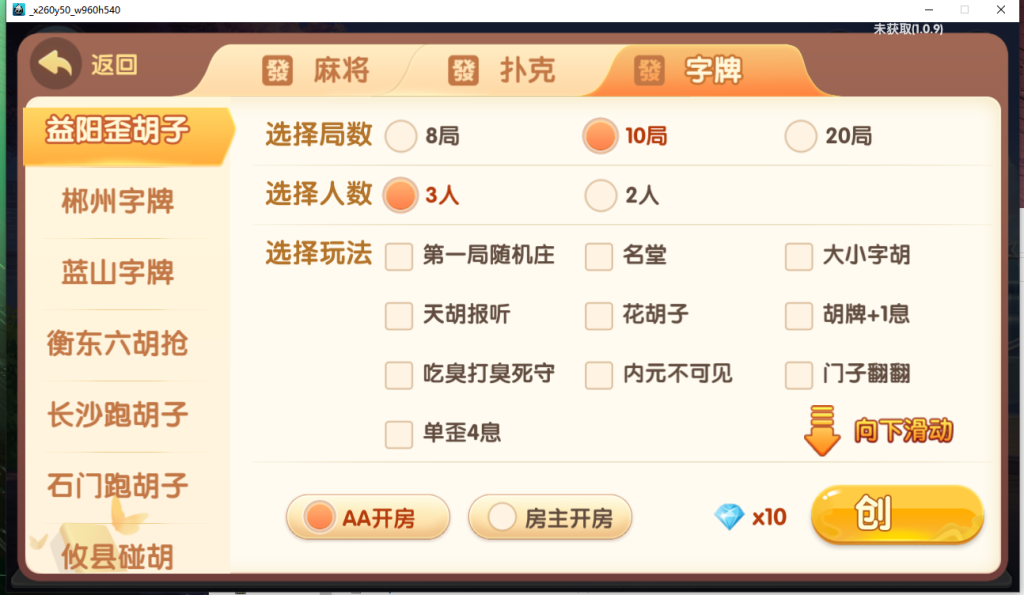Check the 天胡报听 option
The width and height of the screenshot is (1024, 595).
[x=398, y=316]
